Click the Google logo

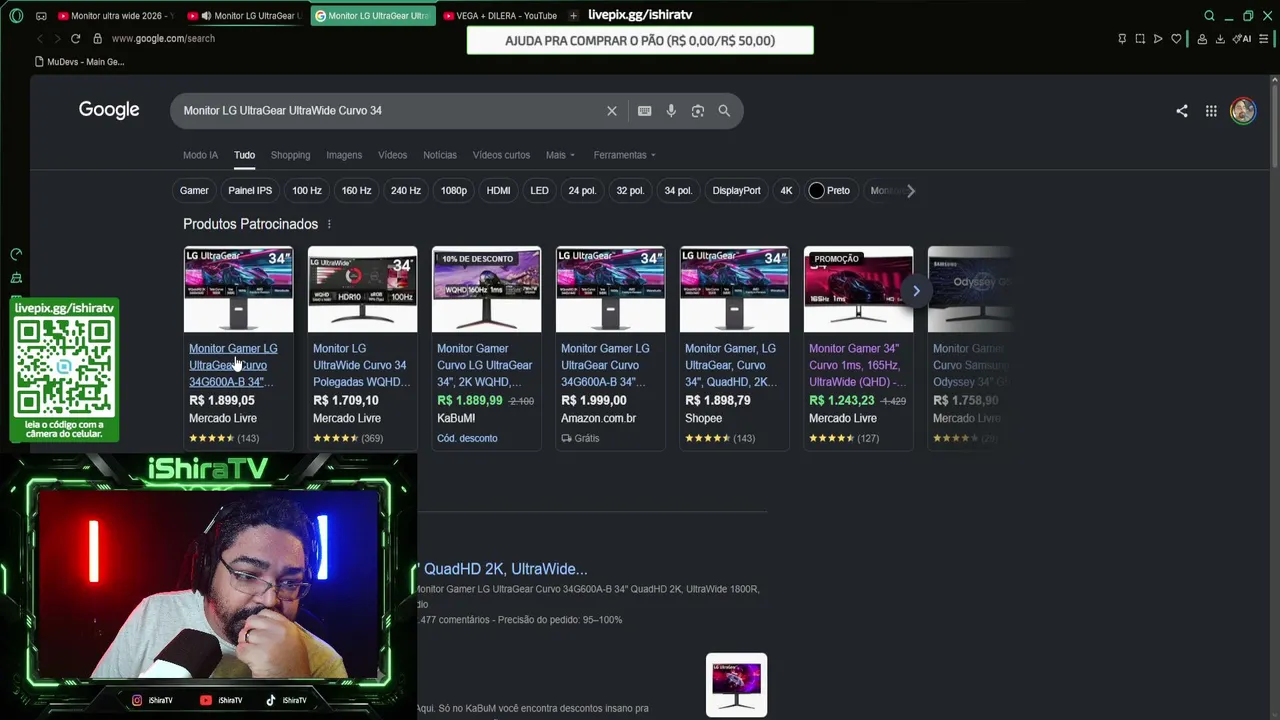(109, 110)
